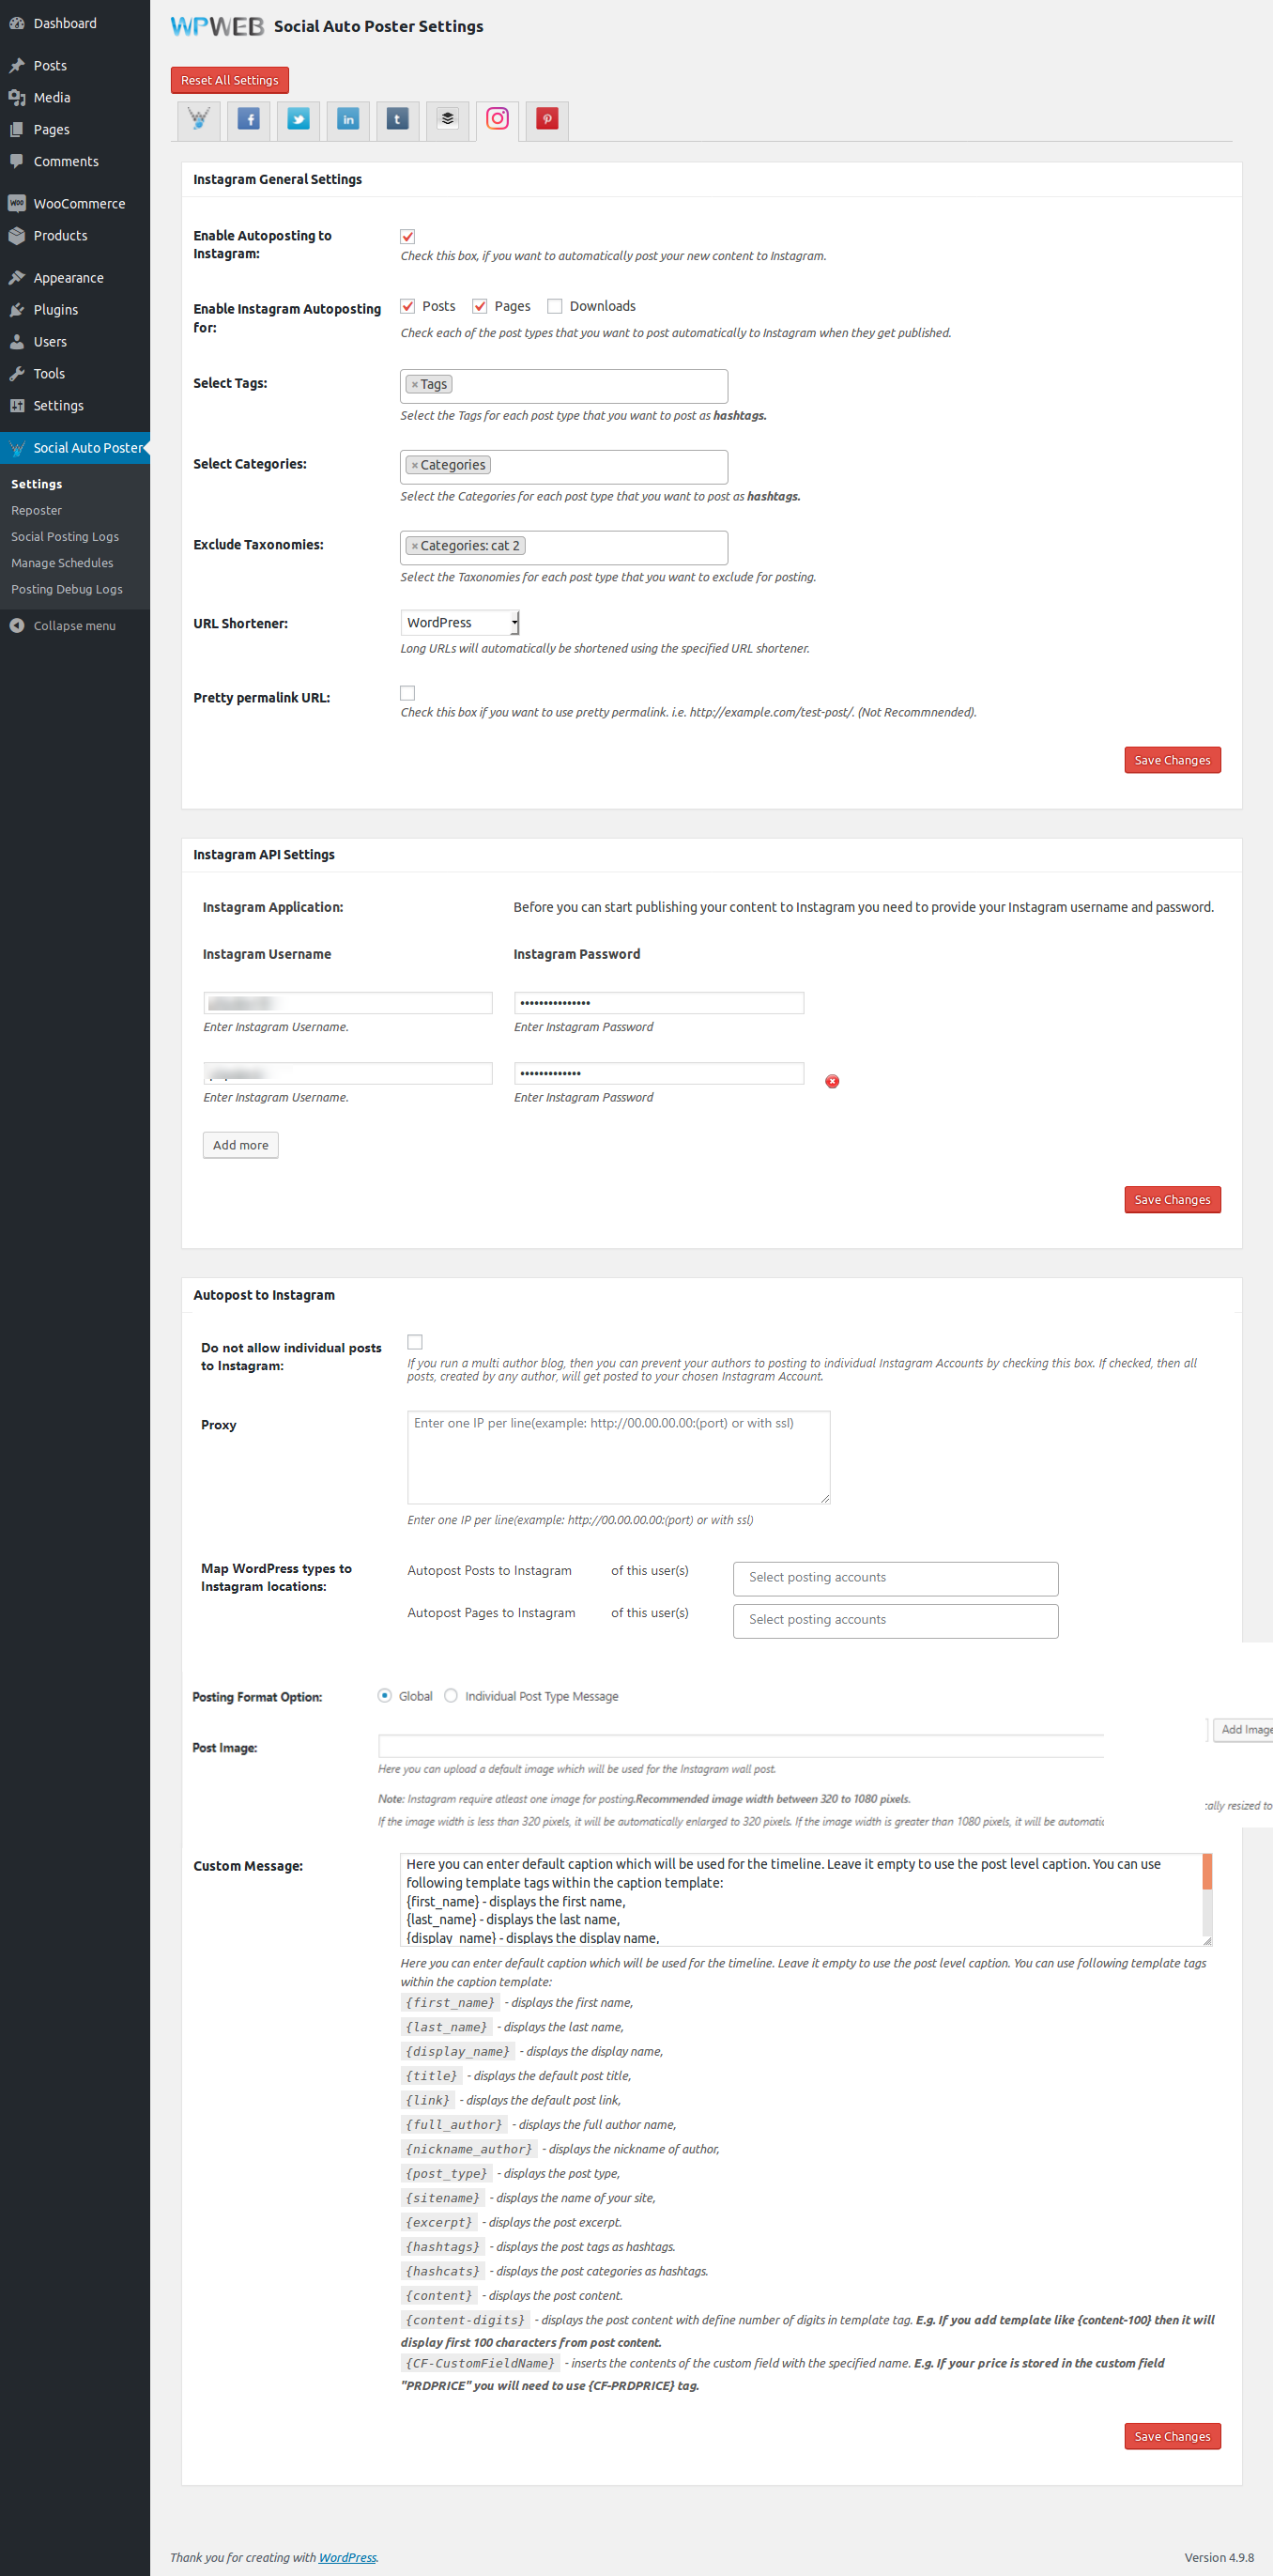Image resolution: width=1273 pixels, height=2576 pixels.
Task: Open the Pinterest settings tab icon
Action: (x=547, y=120)
